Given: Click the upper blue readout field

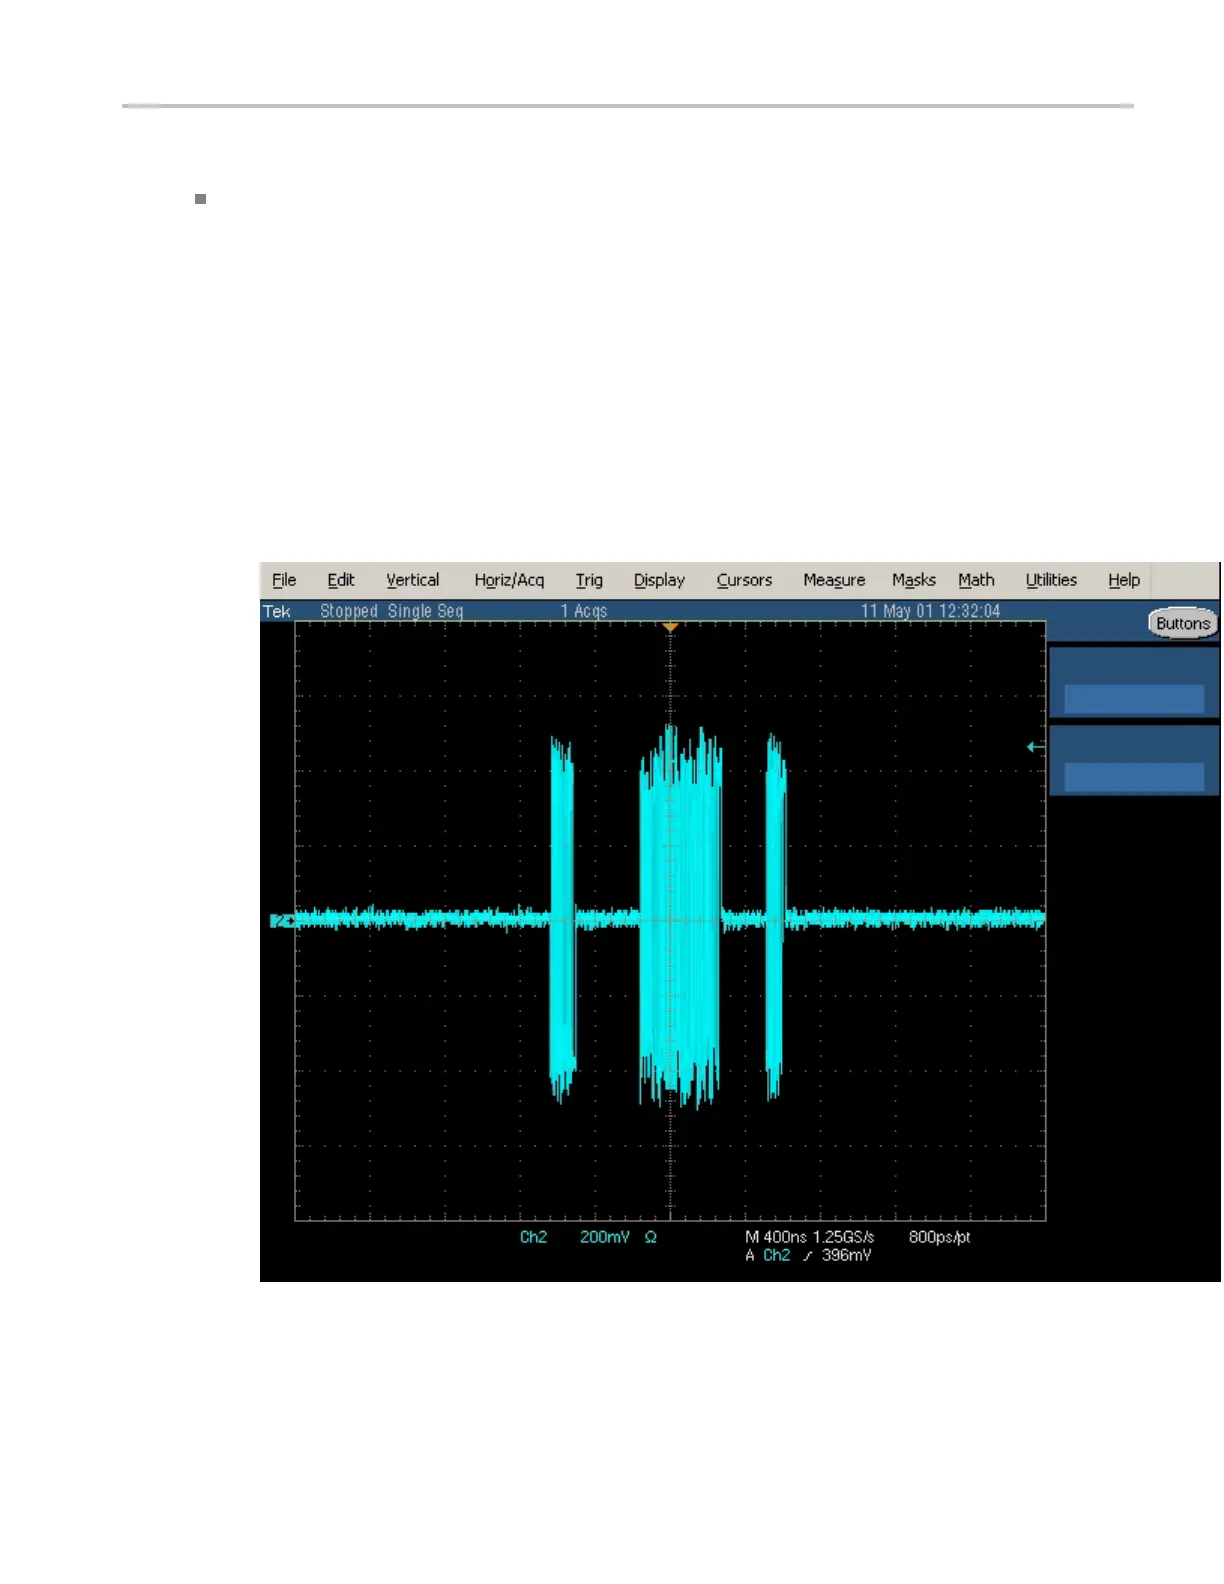Looking at the screenshot, I should pos(1134,698).
